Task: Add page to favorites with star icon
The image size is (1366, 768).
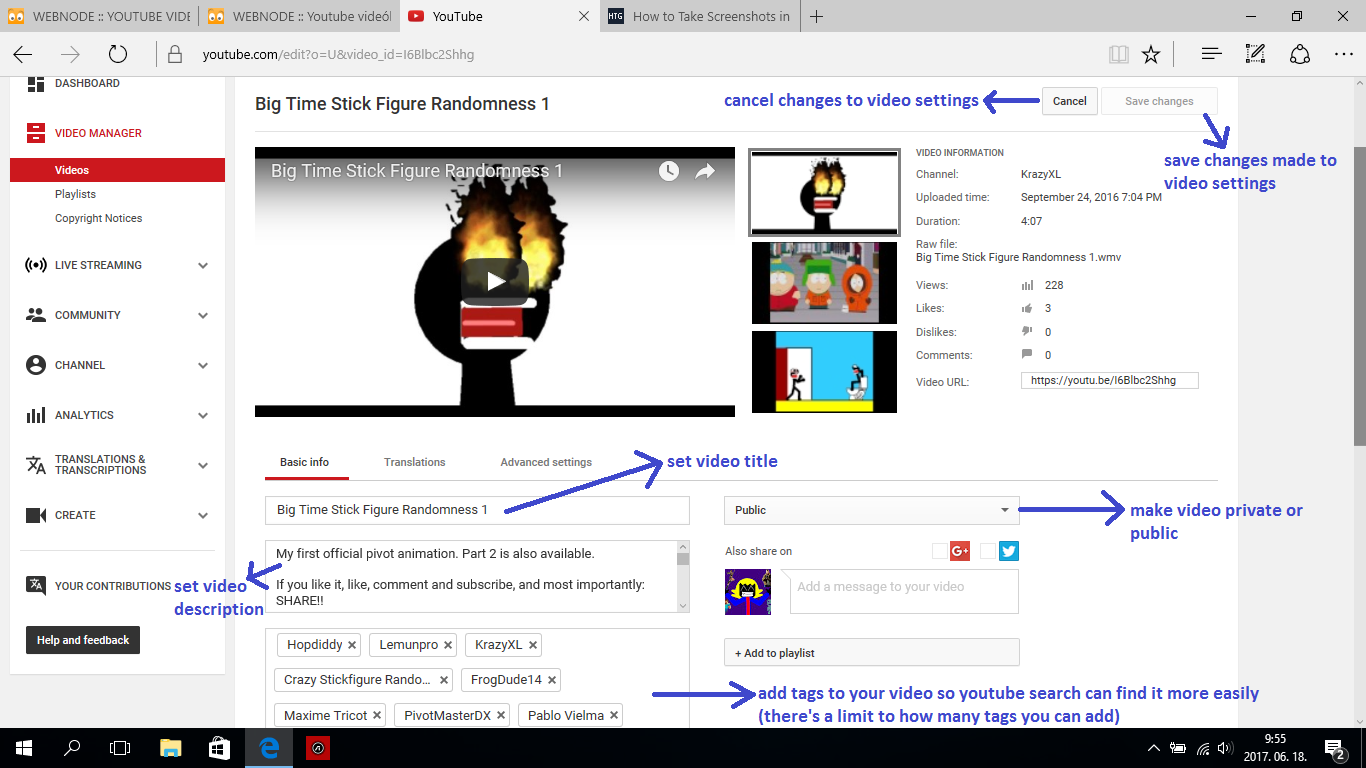Action: coord(1151,54)
